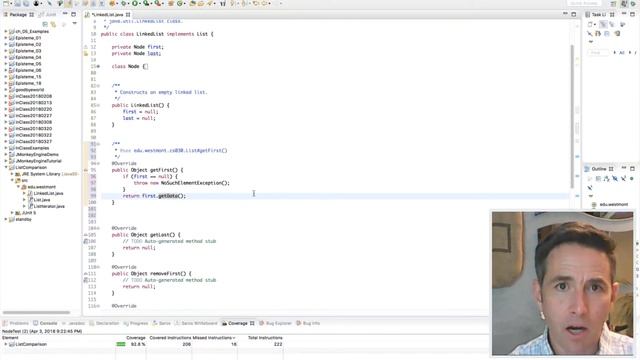Expand the goodbyeworld project
Viewport: 640px width, 360px height.
click(x=6, y=90)
